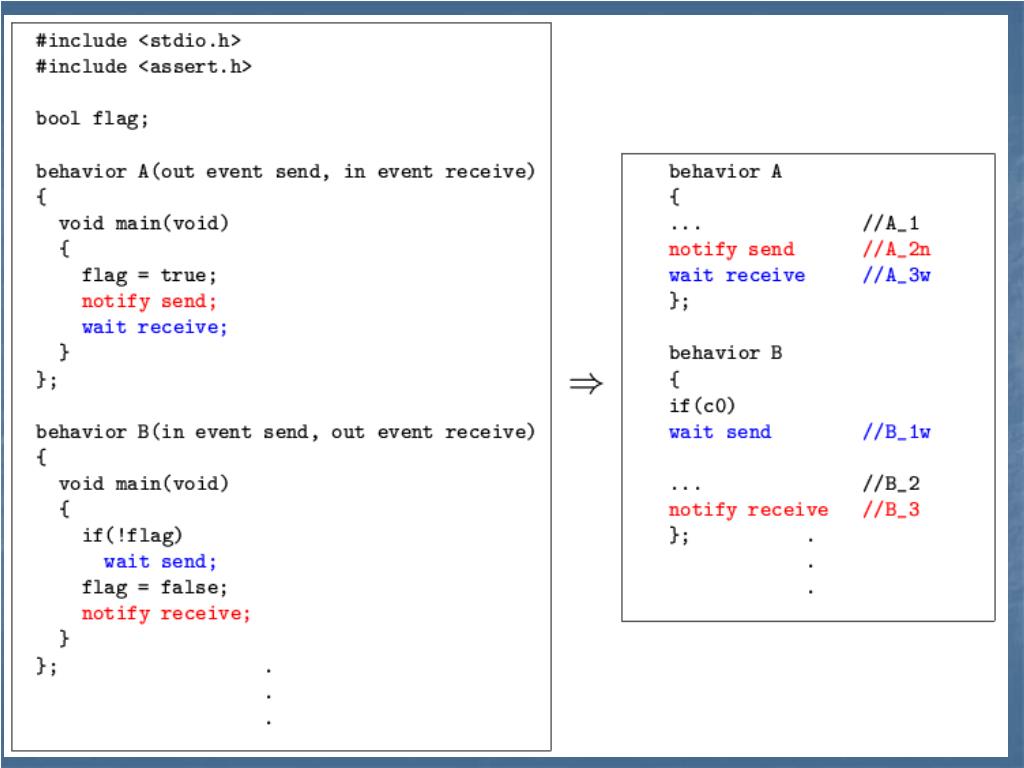Screen dimensions: 1024x768
Task: Select the "#include <assert.h>" line
Action: click(x=144, y=67)
